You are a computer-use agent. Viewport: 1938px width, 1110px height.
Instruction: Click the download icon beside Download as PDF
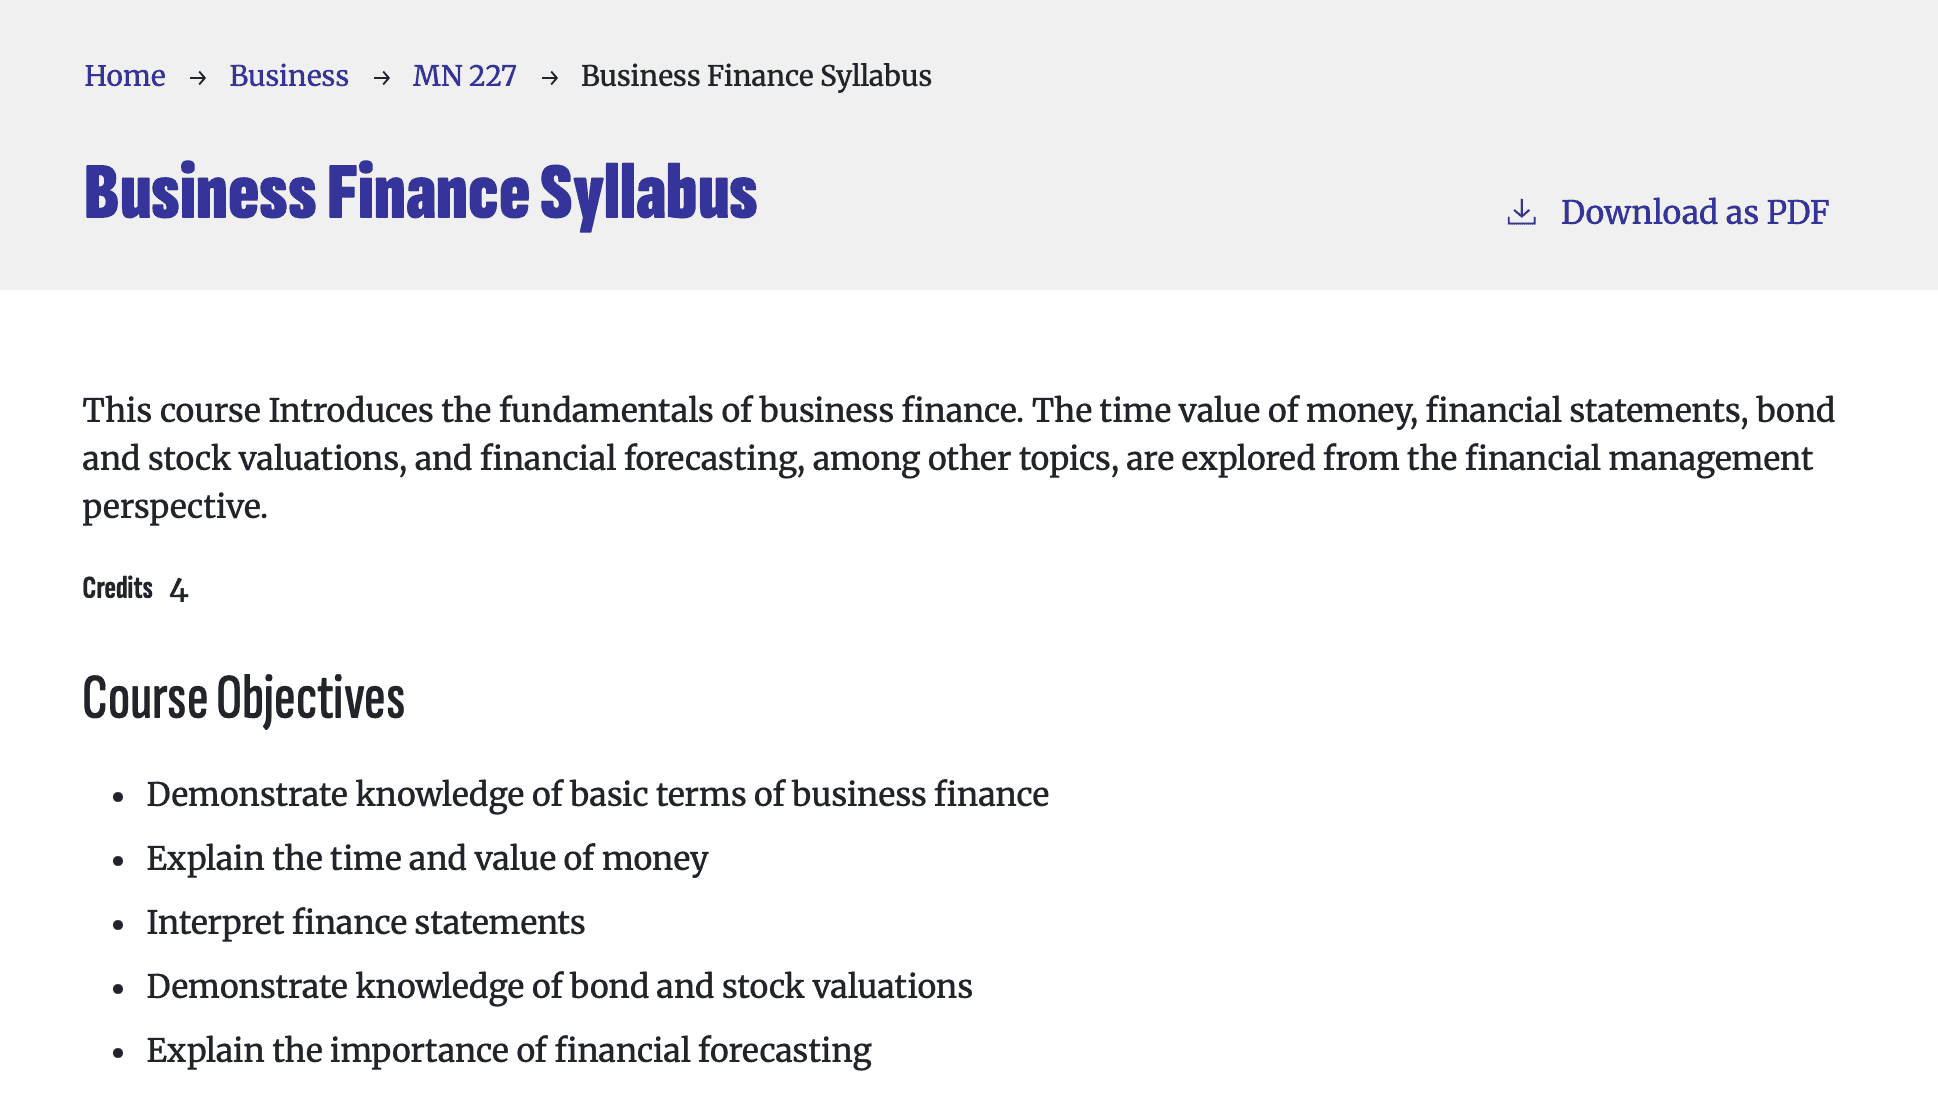(1521, 212)
